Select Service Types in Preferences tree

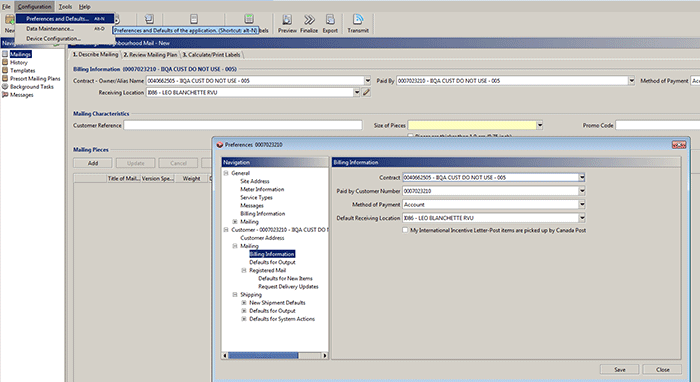[x=256, y=197]
